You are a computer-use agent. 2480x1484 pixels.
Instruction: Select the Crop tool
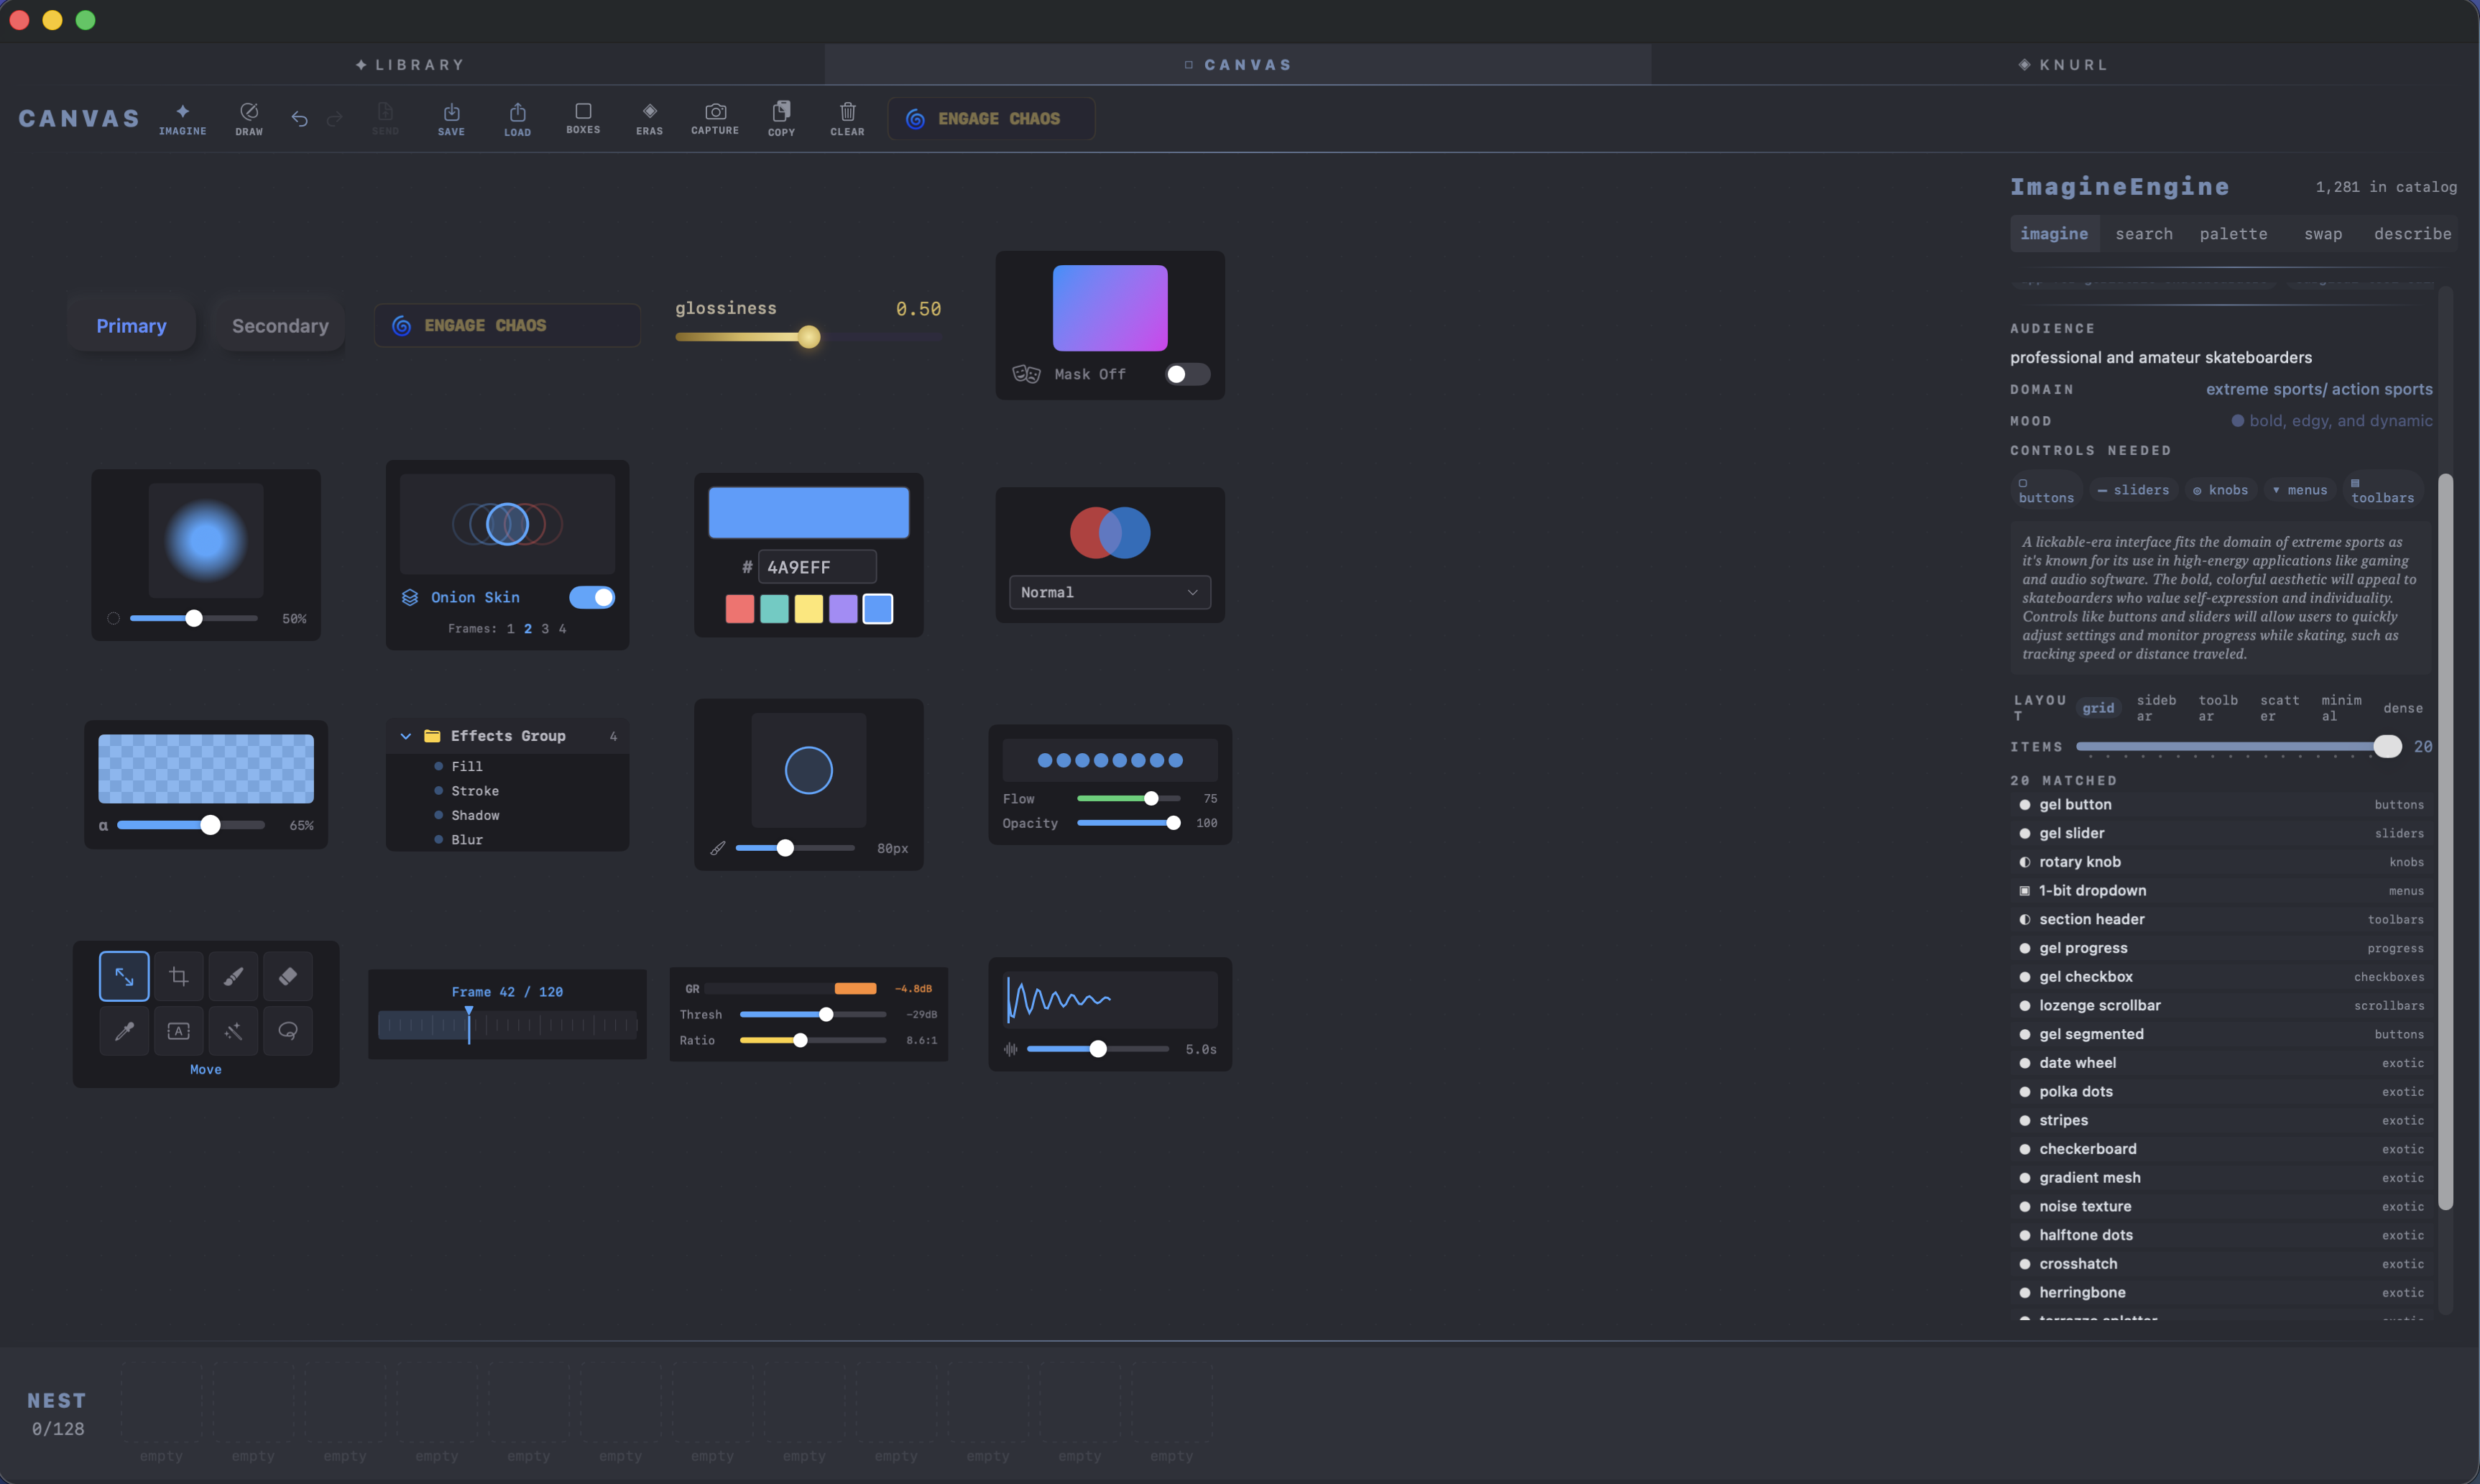coord(179,975)
